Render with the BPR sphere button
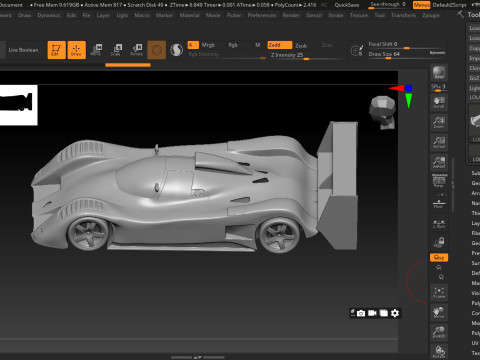The width and height of the screenshot is (480, 360). tap(439, 73)
